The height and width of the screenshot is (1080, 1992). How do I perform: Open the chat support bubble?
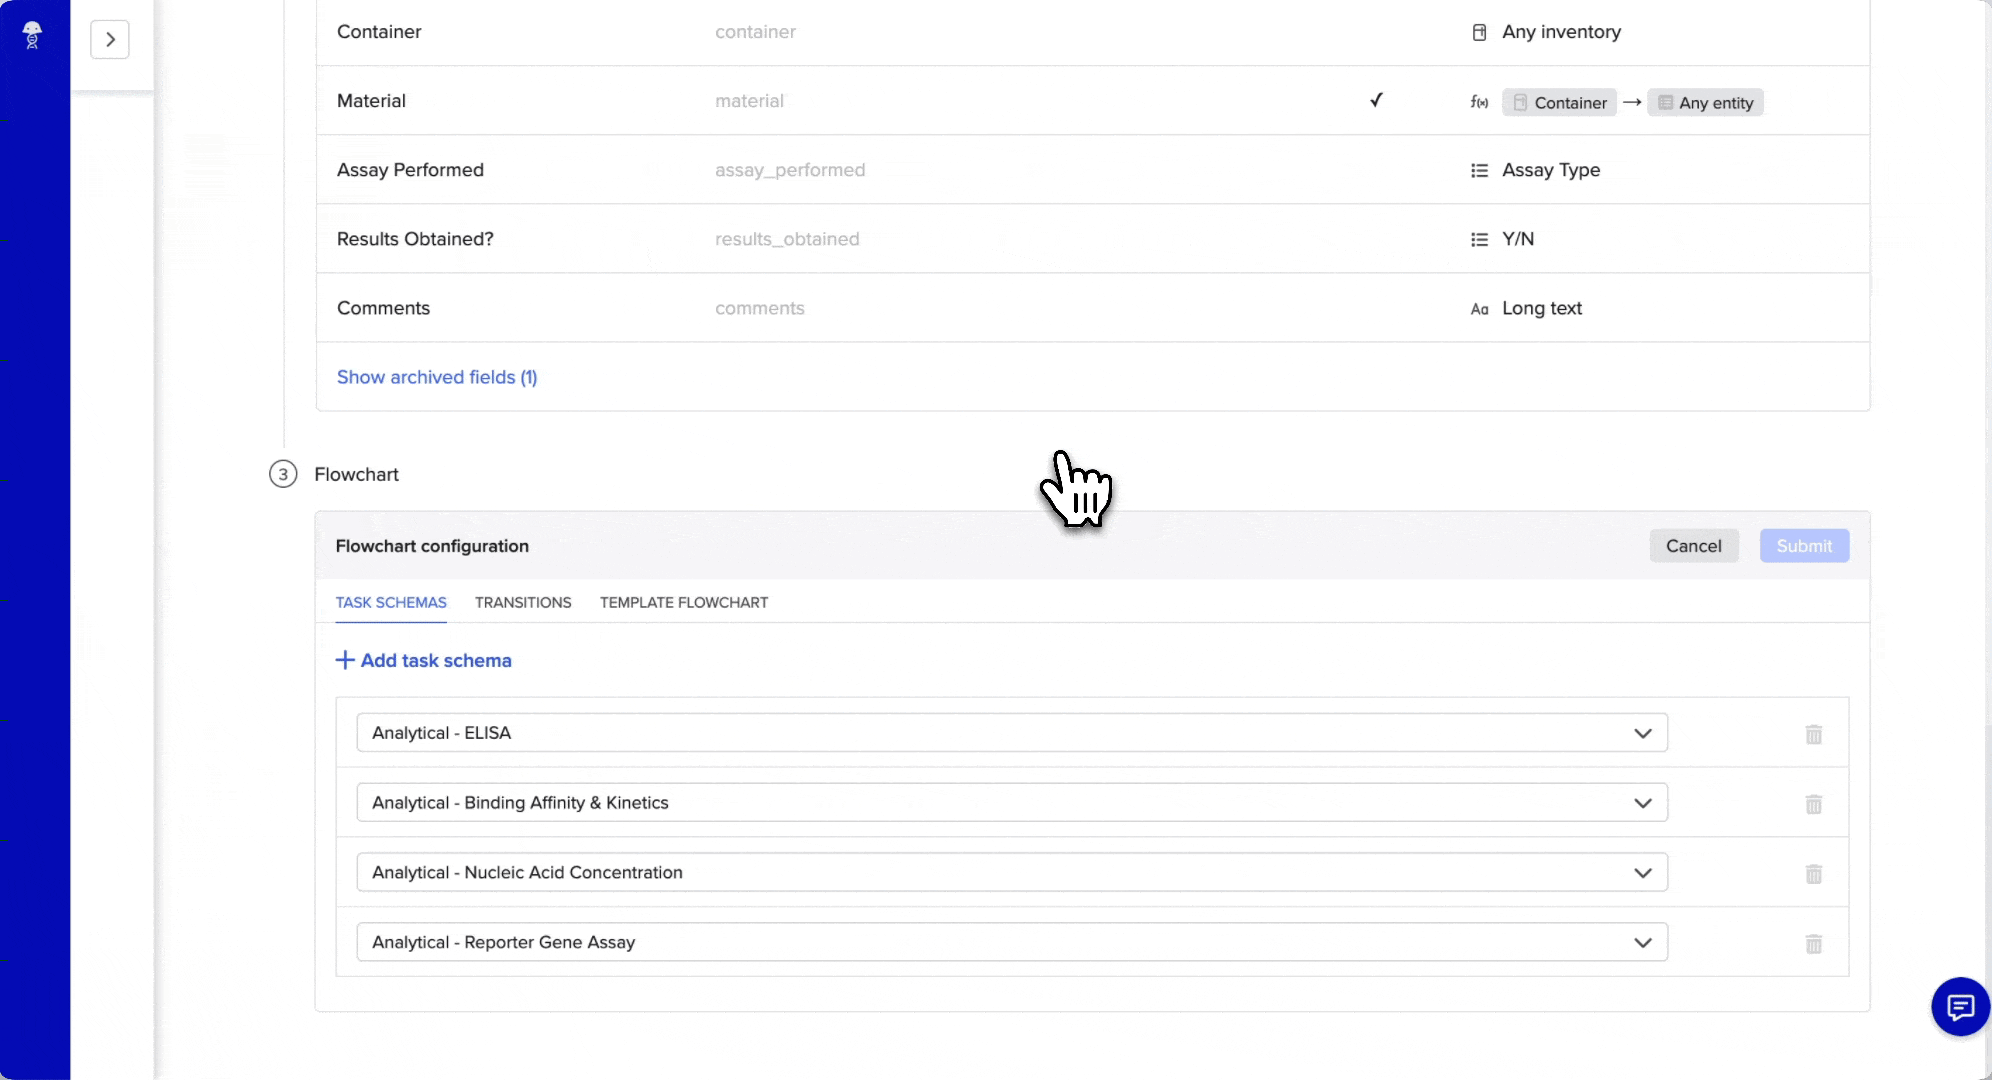coord(1959,1007)
